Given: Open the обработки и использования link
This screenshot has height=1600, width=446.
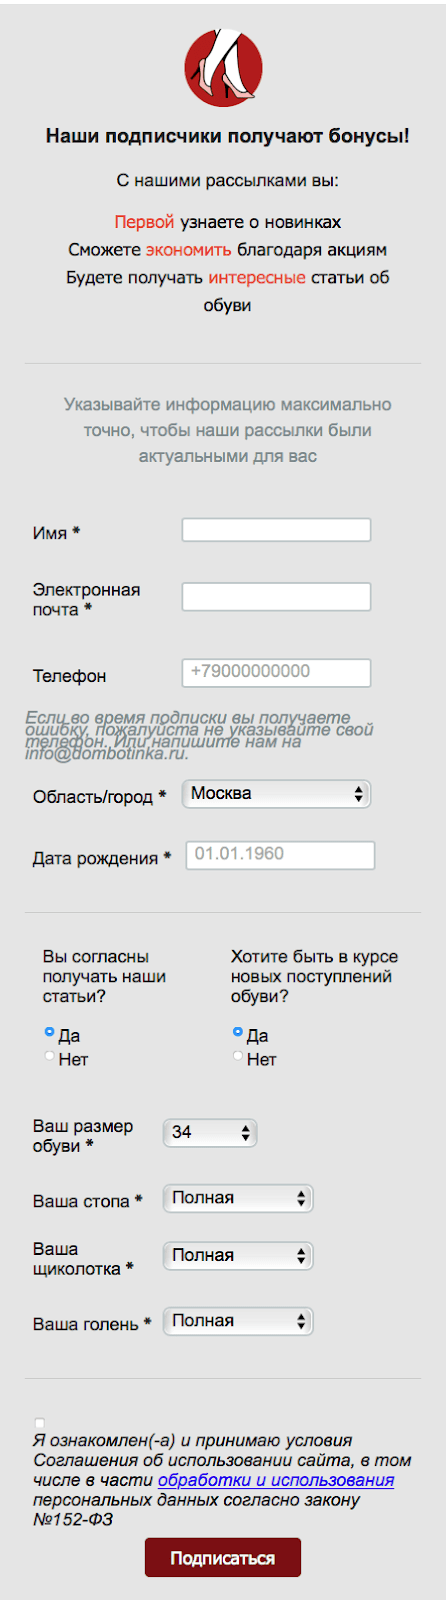Looking at the screenshot, I should click(x=276, y=1480).
